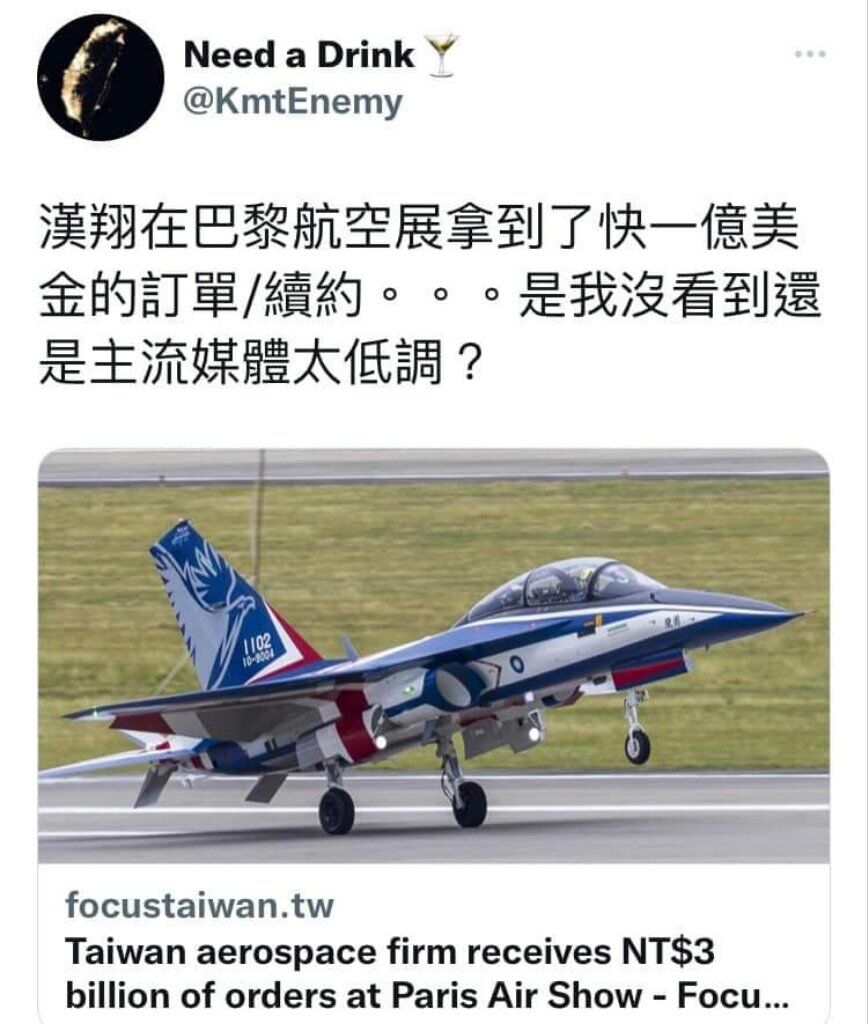Viewport: 868px width, 1024px height.
Task: Open the Taiwan map profile avatar
Action: click(x=101, y=78)
